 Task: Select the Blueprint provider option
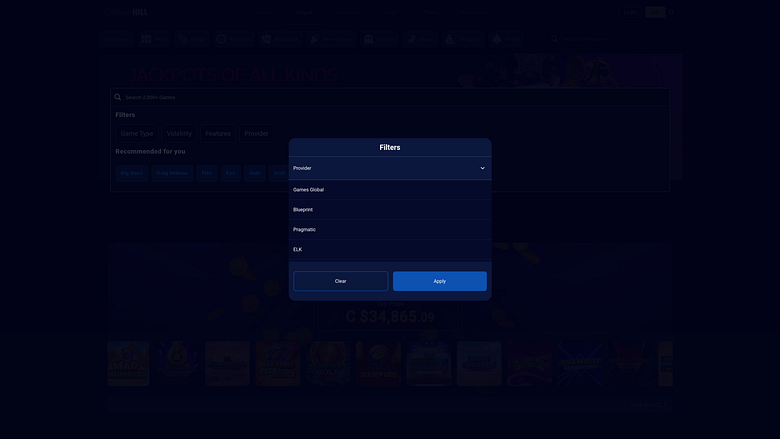click(390, 210)
